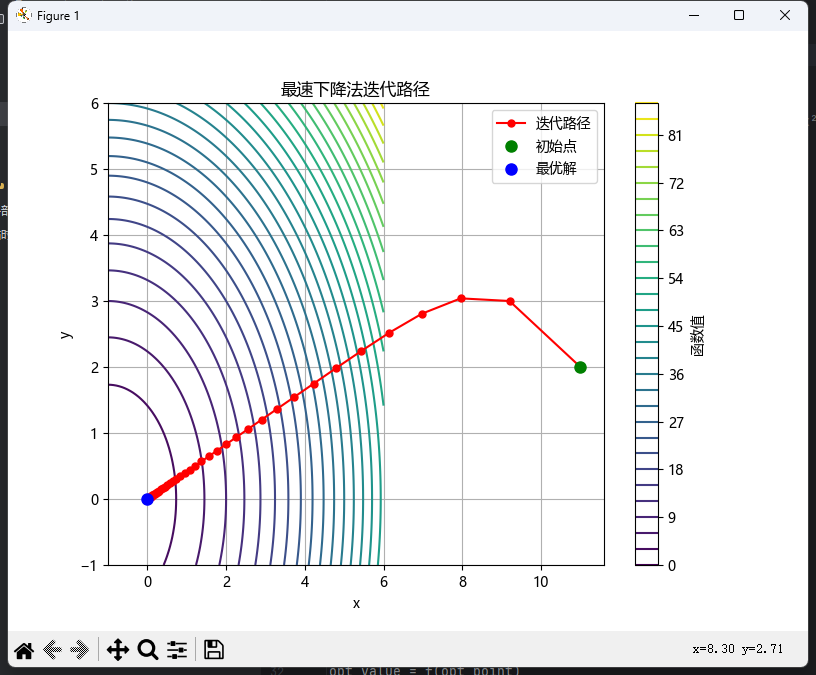Click the x axis label
The width and height of the screenshot is (816, 675).
click(x=356, y=604)
